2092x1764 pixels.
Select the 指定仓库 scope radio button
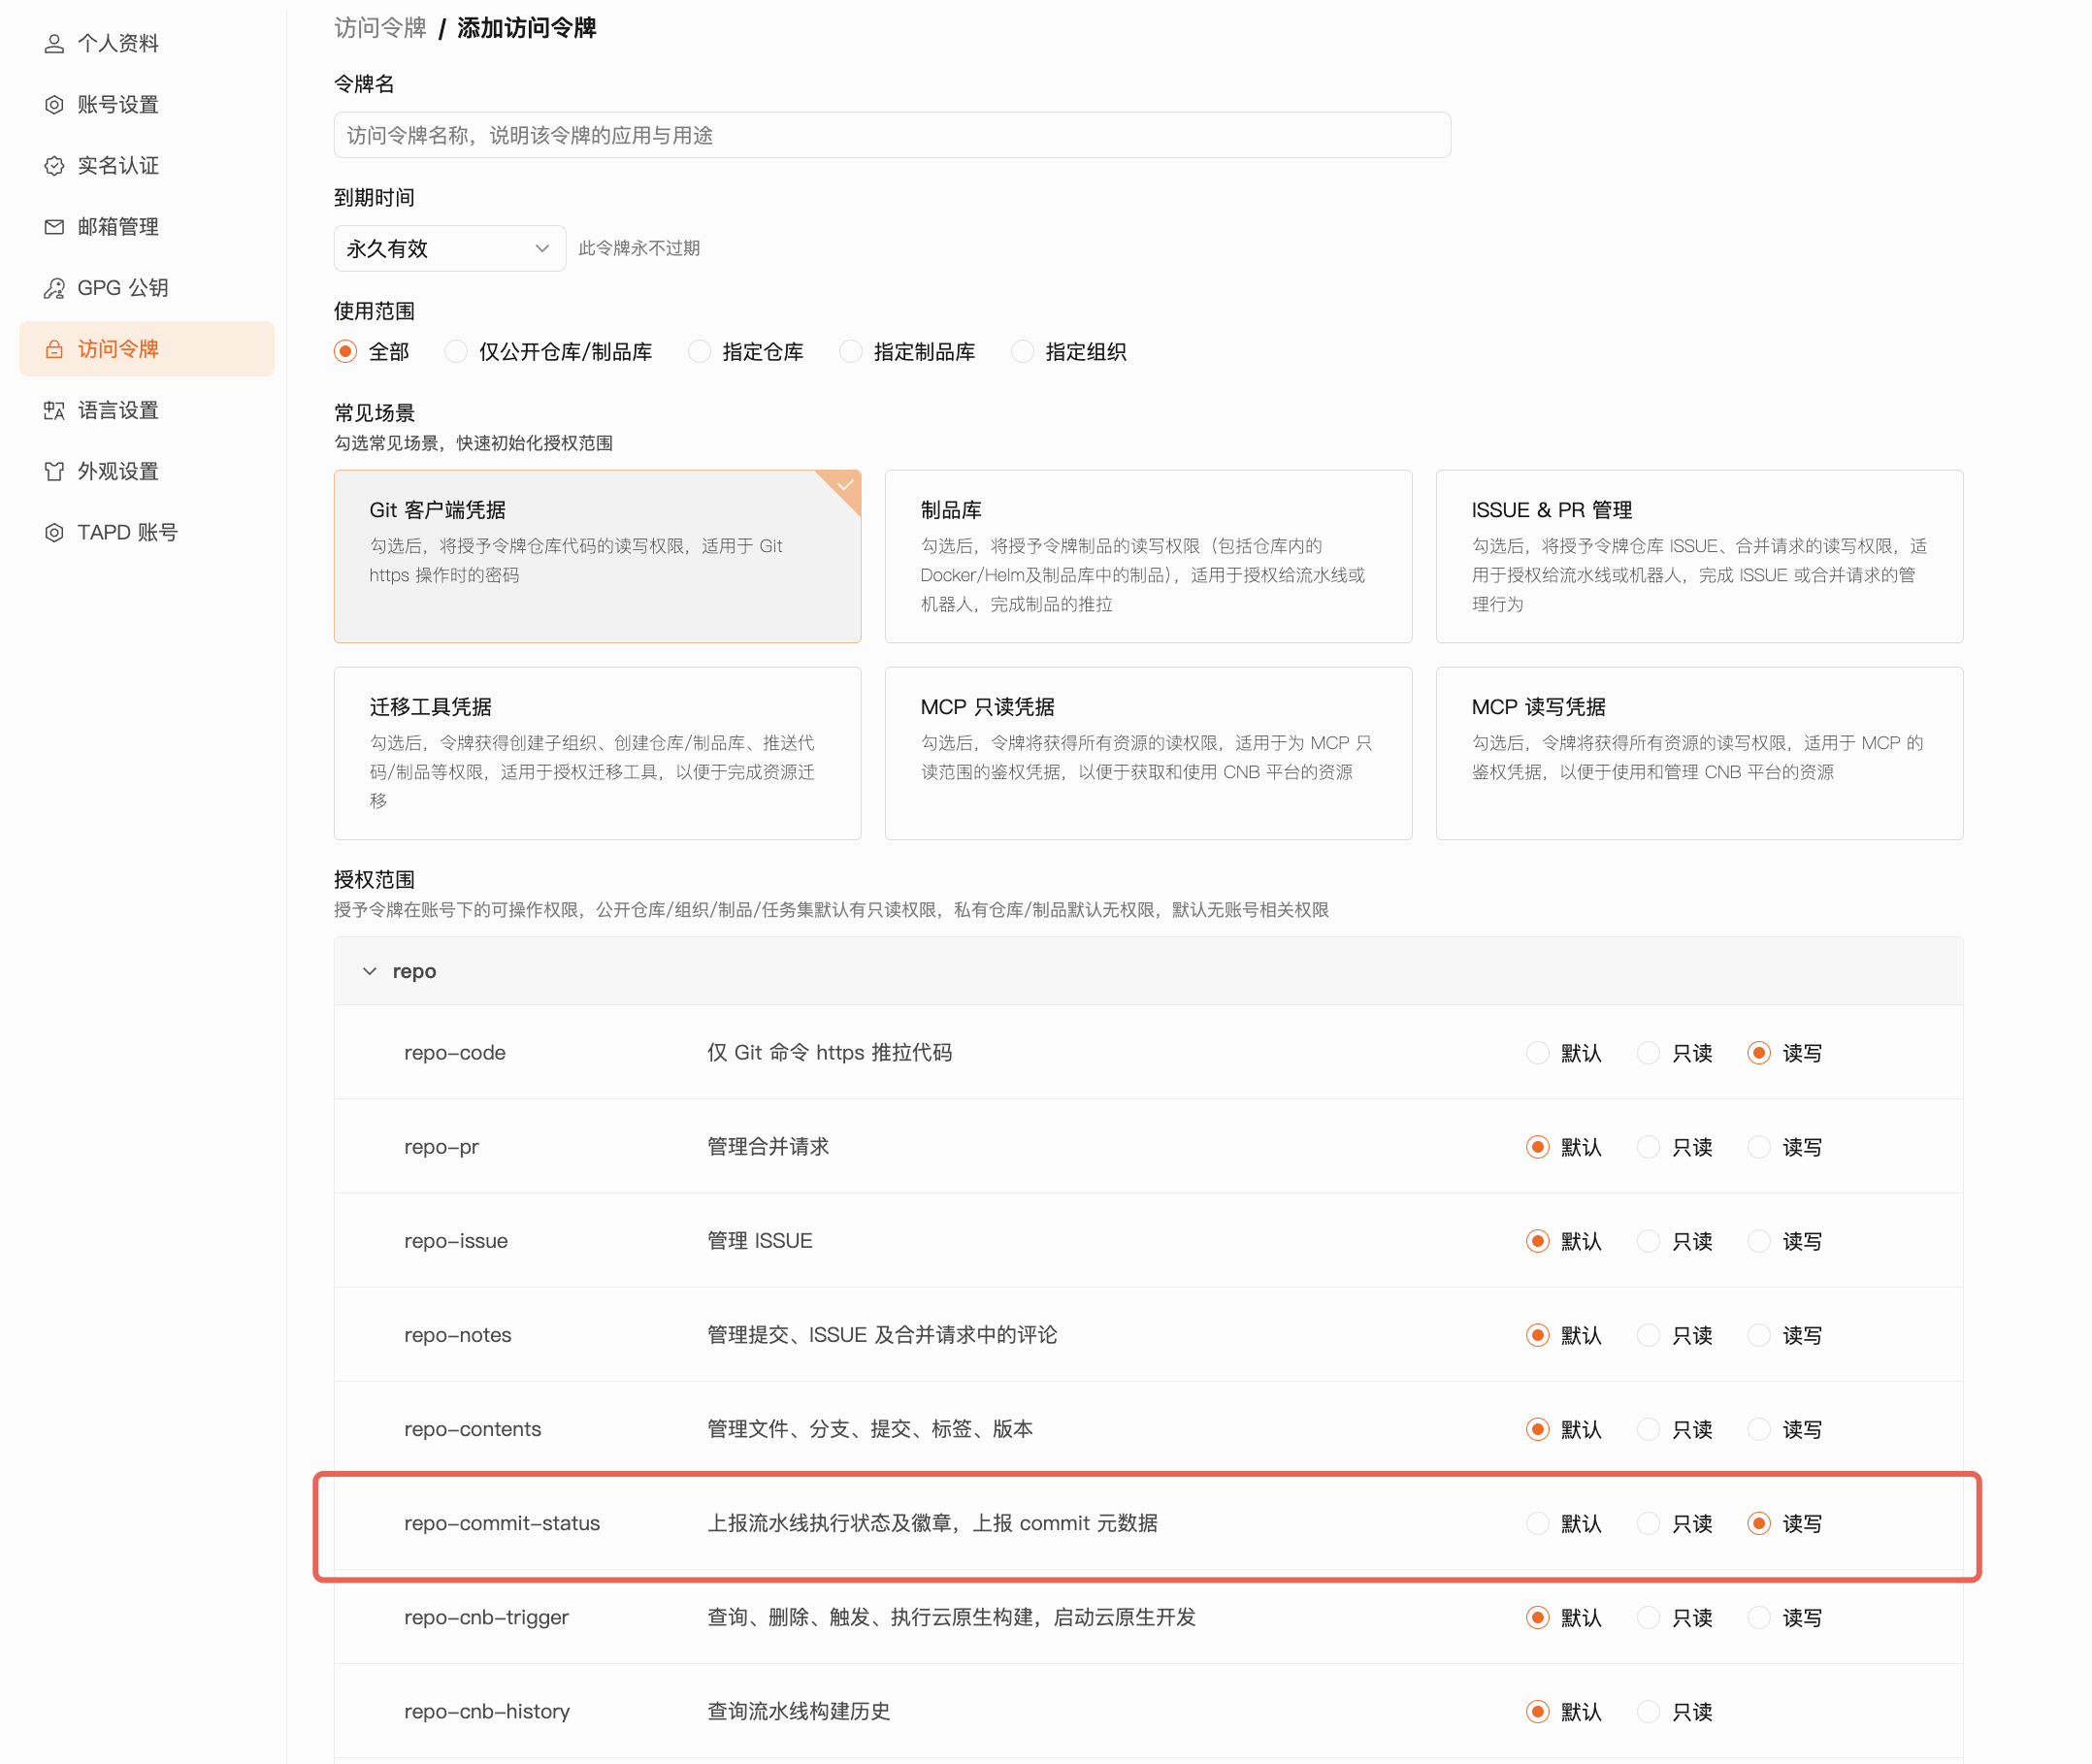coord(700,351)
